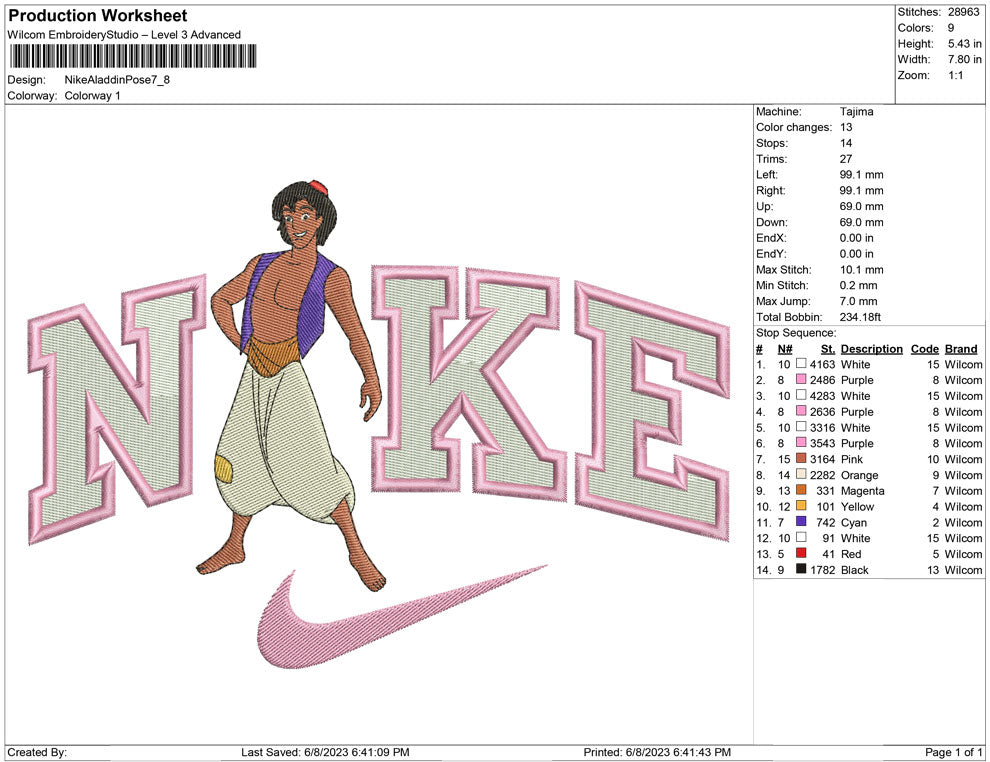
Task: Click the pink swatch next to 2636 Purple
Action: point(801,411)
